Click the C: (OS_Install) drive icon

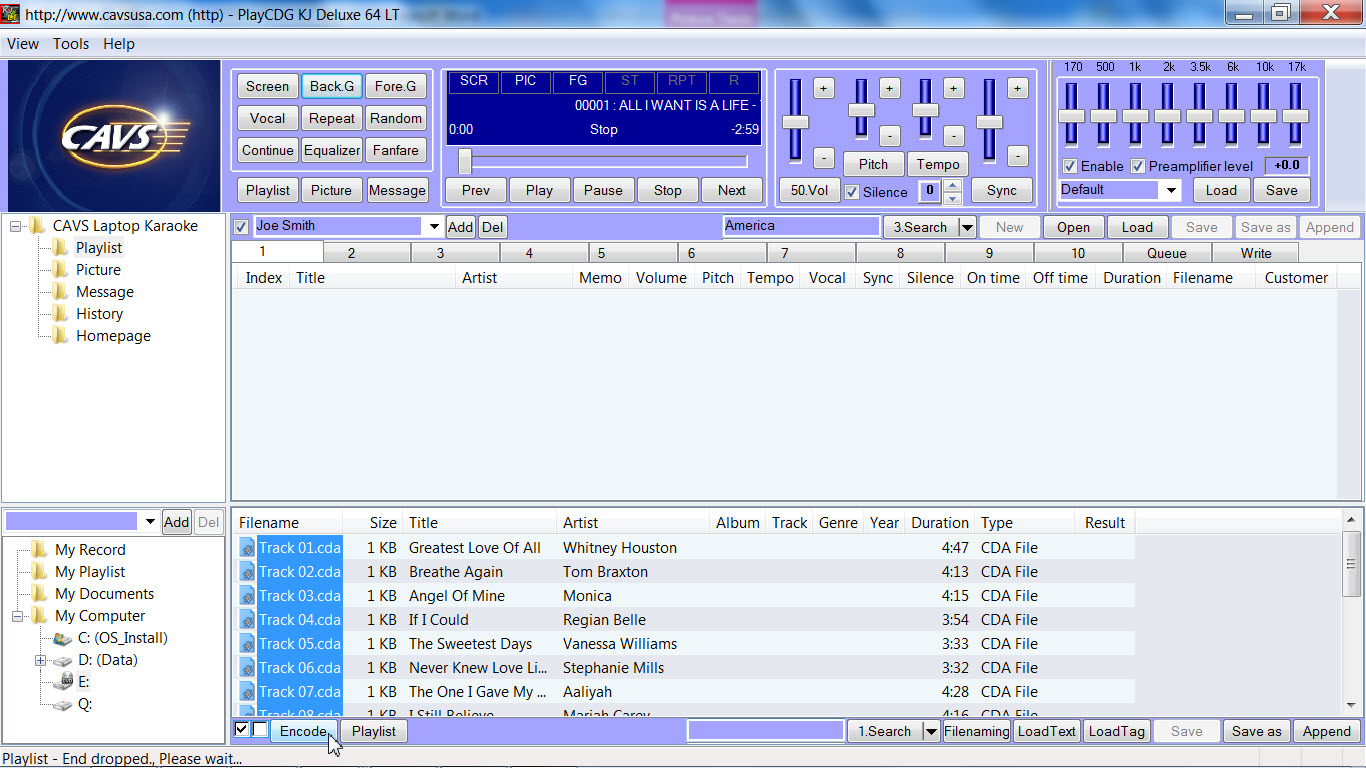coord(62,638)
